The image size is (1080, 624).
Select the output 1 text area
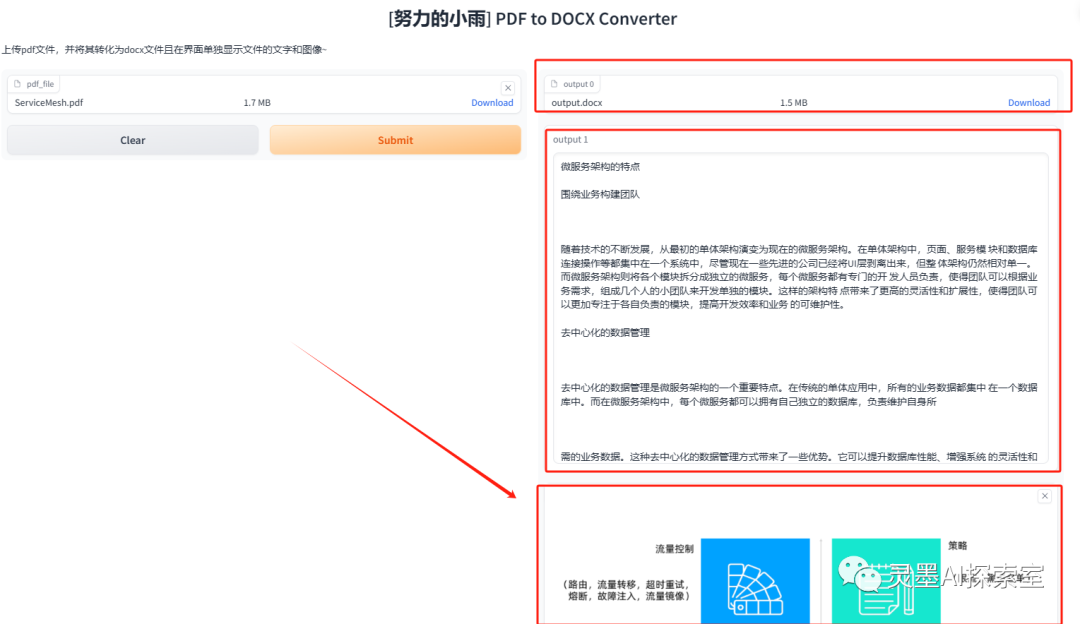tap(800, 309)
